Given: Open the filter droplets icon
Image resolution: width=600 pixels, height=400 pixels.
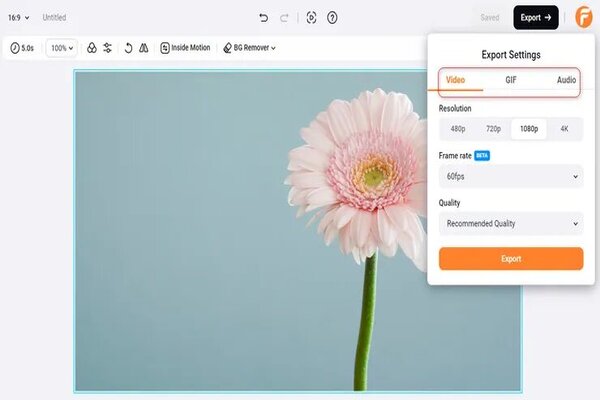Looking at the screenshot, I should (92, 48).
